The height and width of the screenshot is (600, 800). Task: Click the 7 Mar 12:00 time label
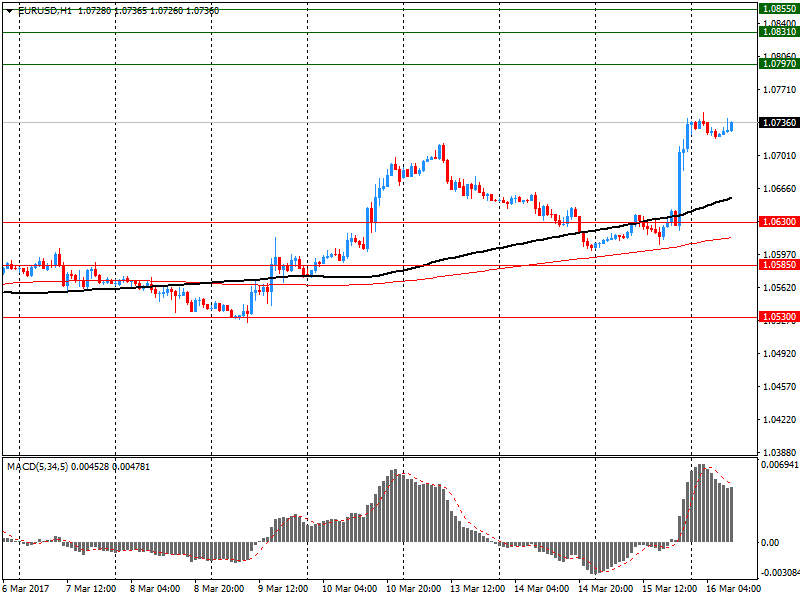[x=91, y=589]
